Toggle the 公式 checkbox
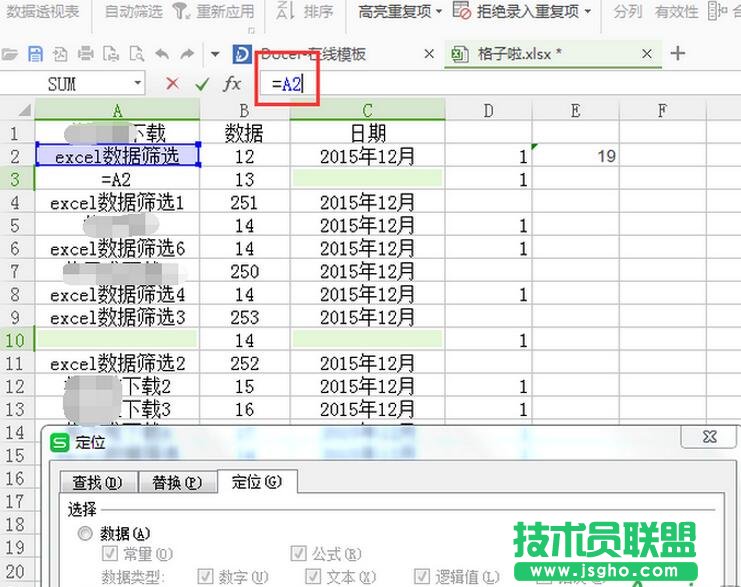Screen dimensions: 741x587 [x=299, y=554]
